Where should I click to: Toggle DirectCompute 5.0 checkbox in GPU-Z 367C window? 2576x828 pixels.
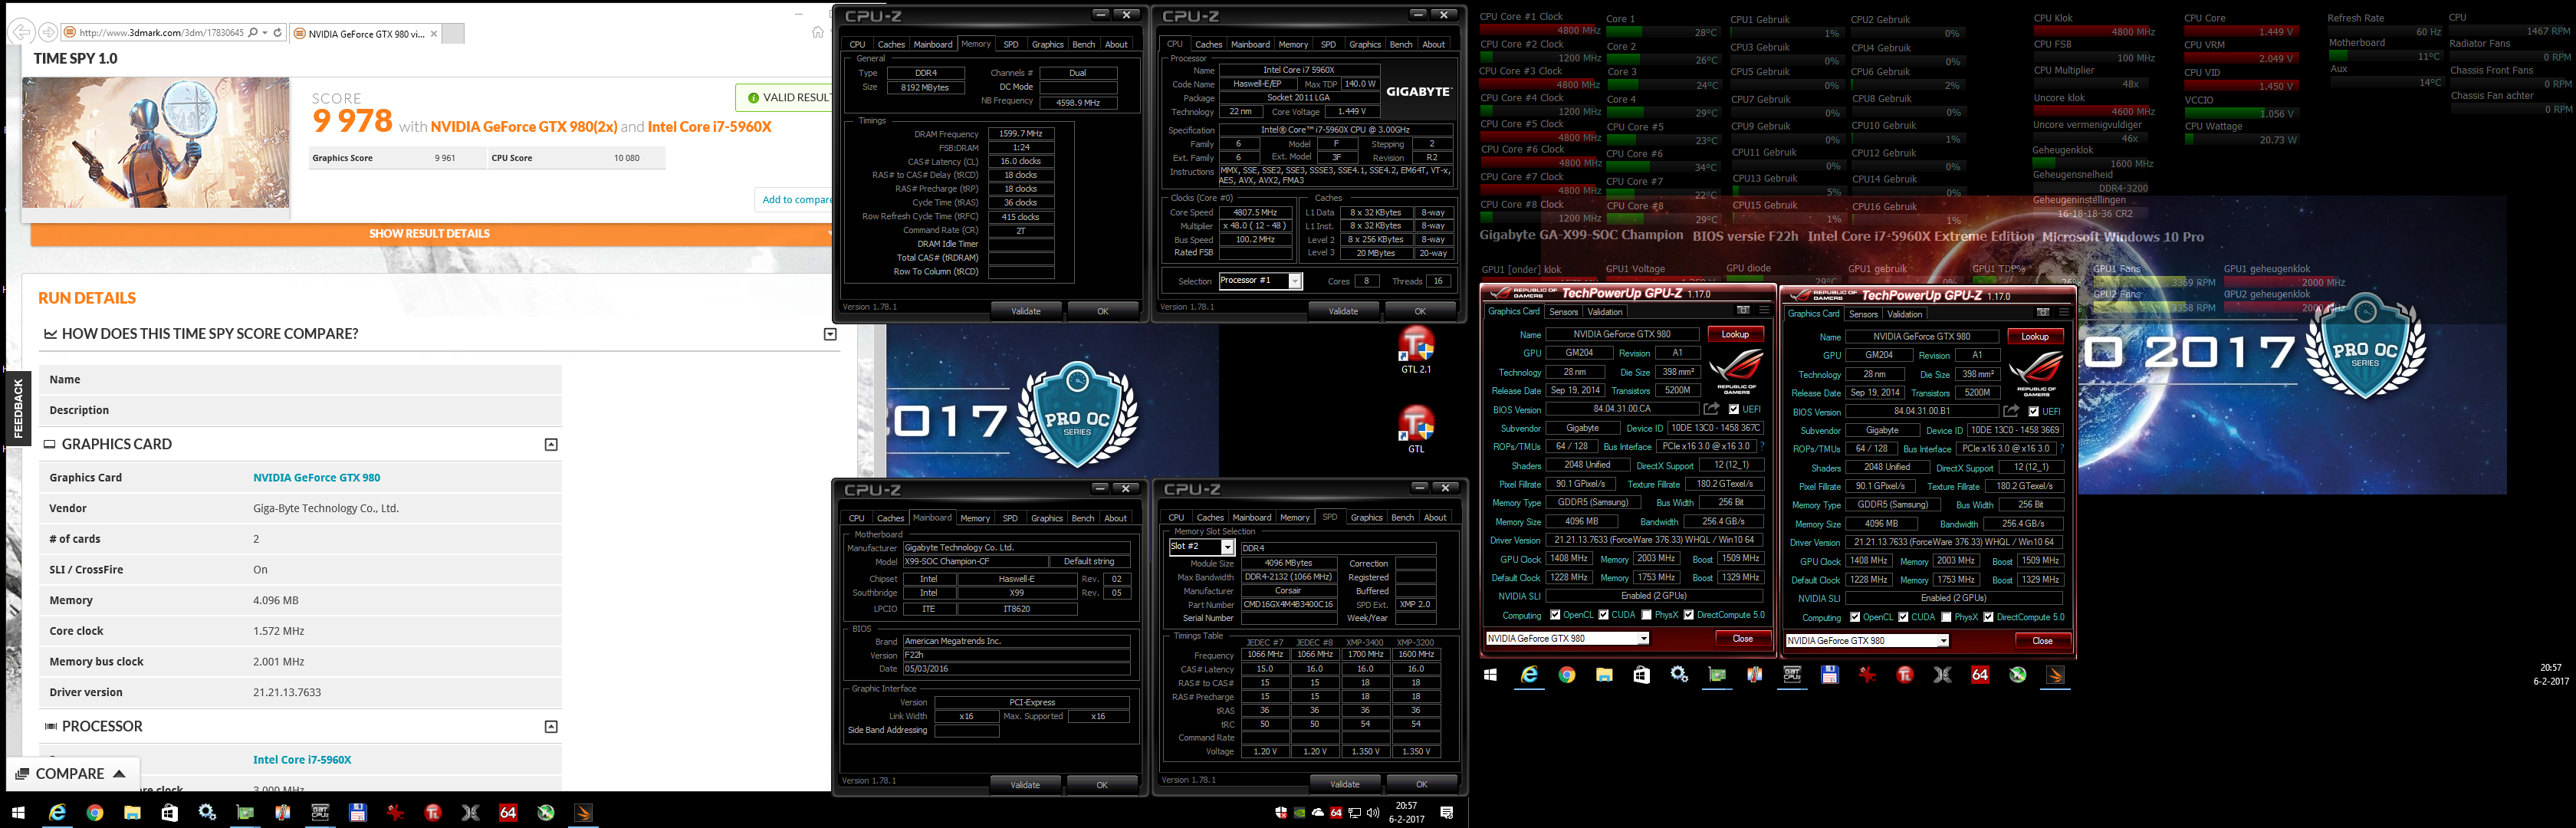click(1689, 615)
